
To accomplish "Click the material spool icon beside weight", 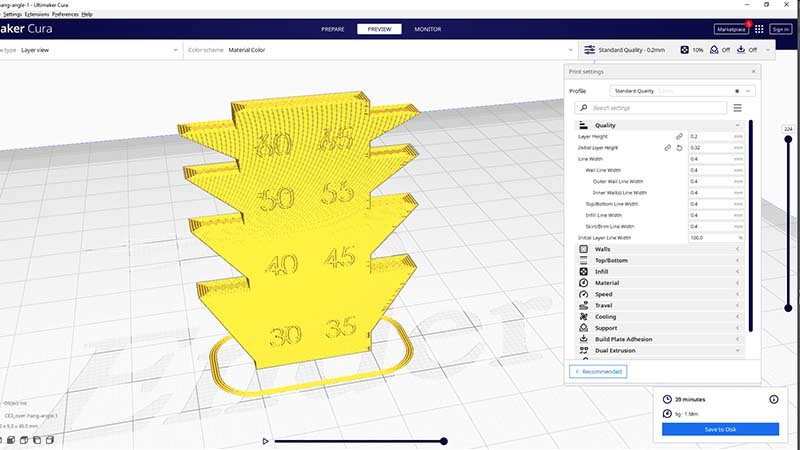I will coord(667,413).
